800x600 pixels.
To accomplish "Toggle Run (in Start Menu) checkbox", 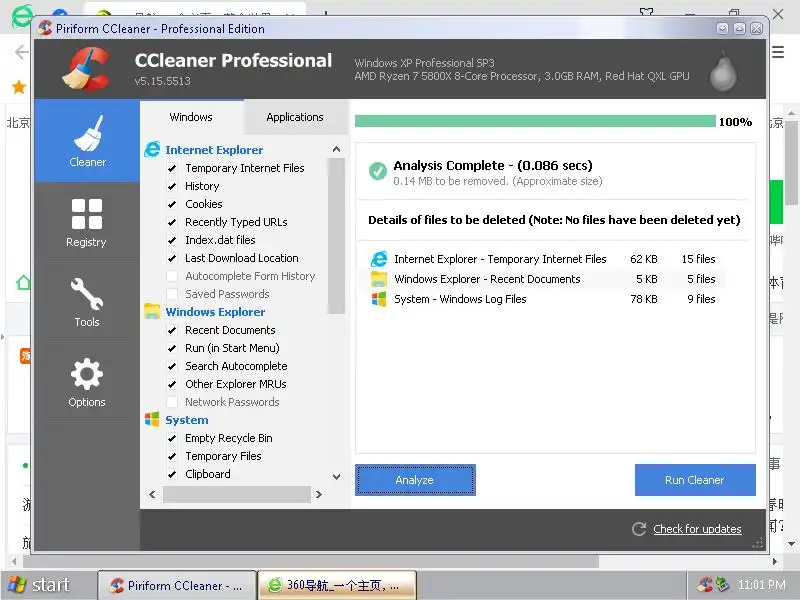I will pos(172,348).
